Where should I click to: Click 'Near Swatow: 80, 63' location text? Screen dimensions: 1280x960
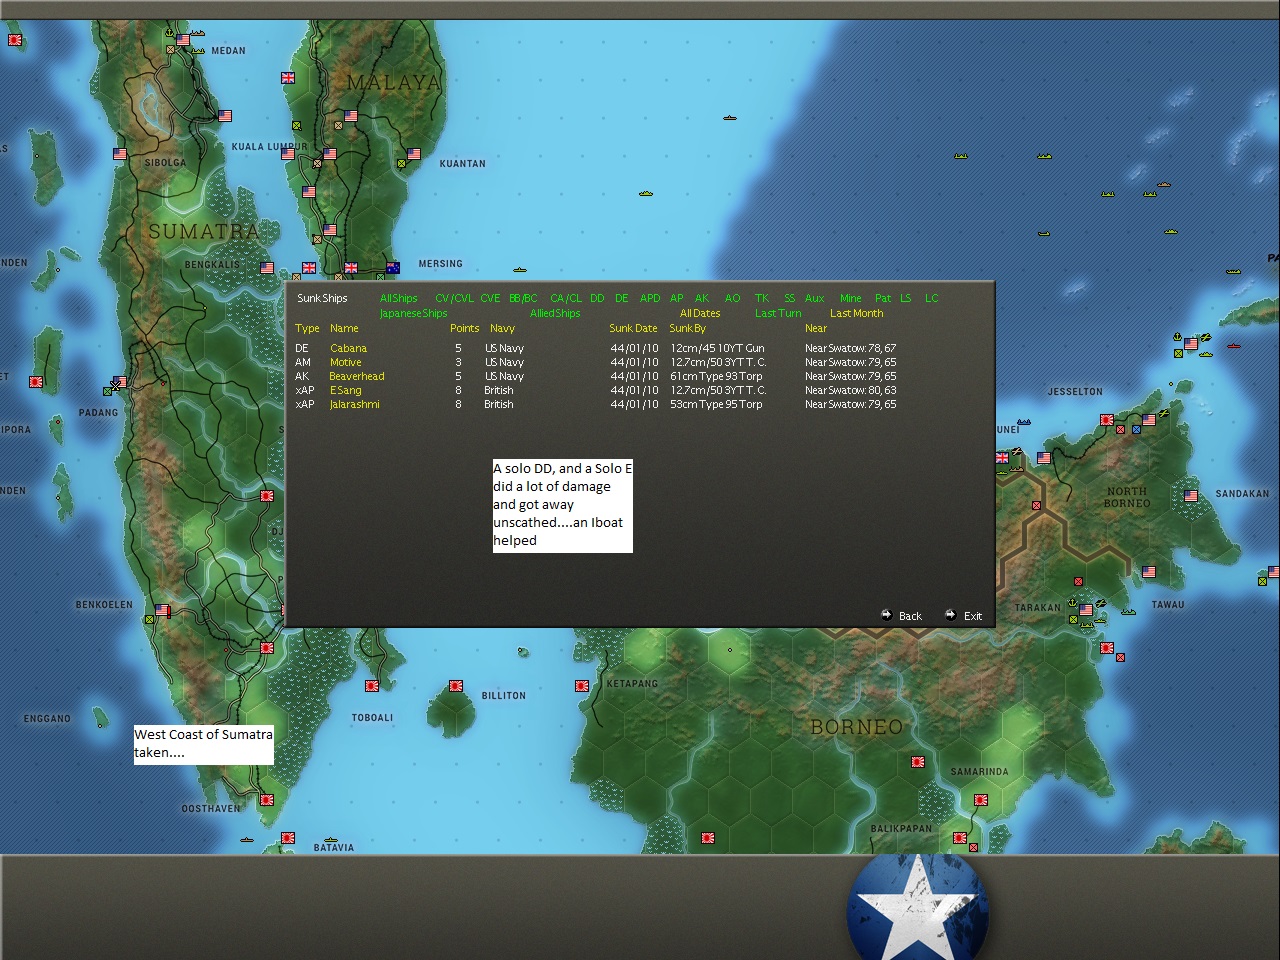(850, 390)
